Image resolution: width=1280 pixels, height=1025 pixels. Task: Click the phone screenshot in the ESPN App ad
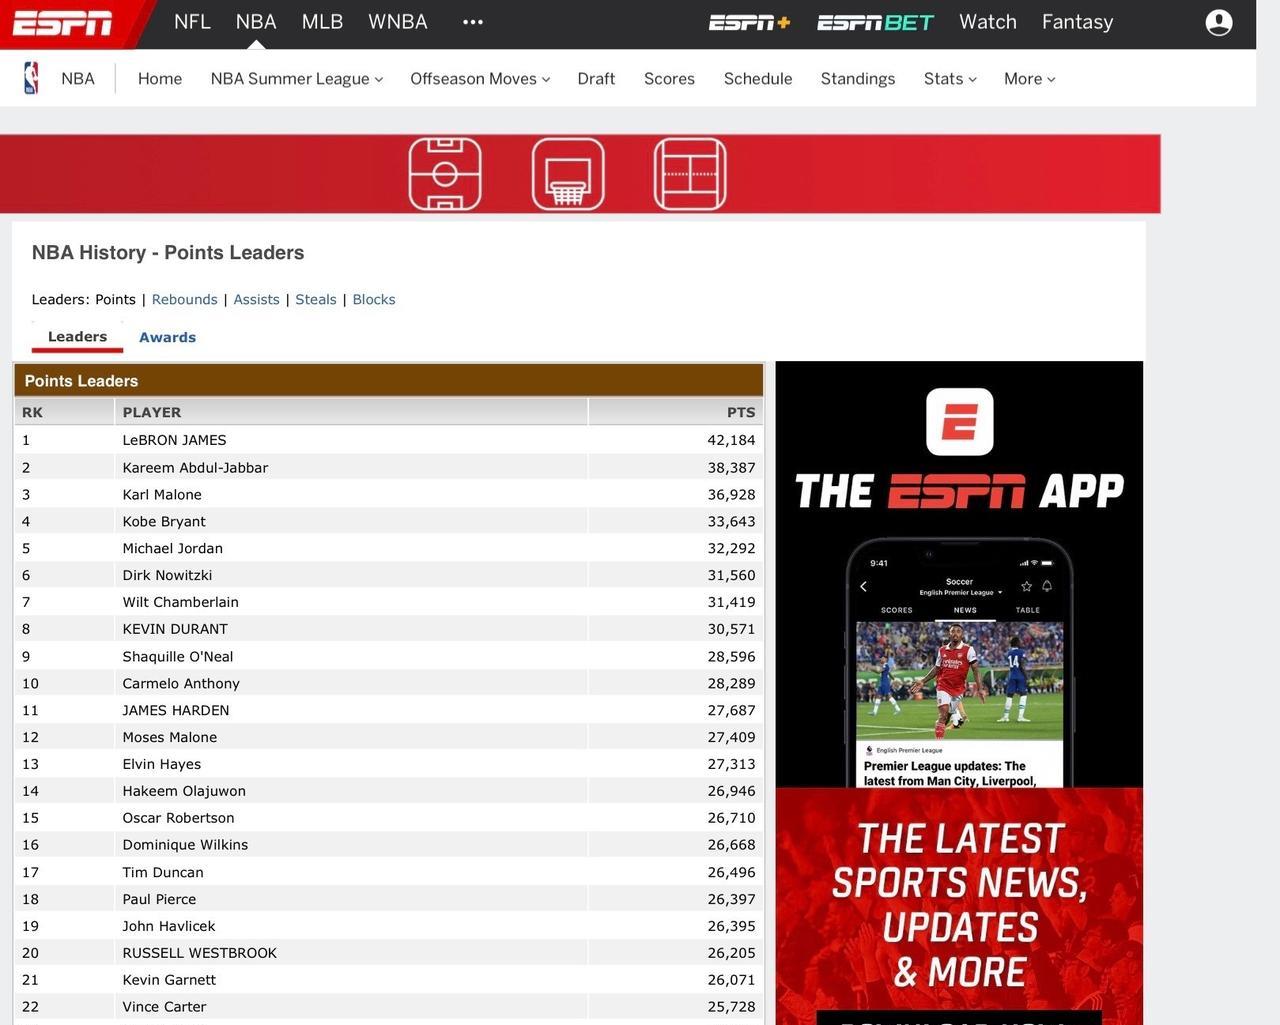click(x=960, y=664)
